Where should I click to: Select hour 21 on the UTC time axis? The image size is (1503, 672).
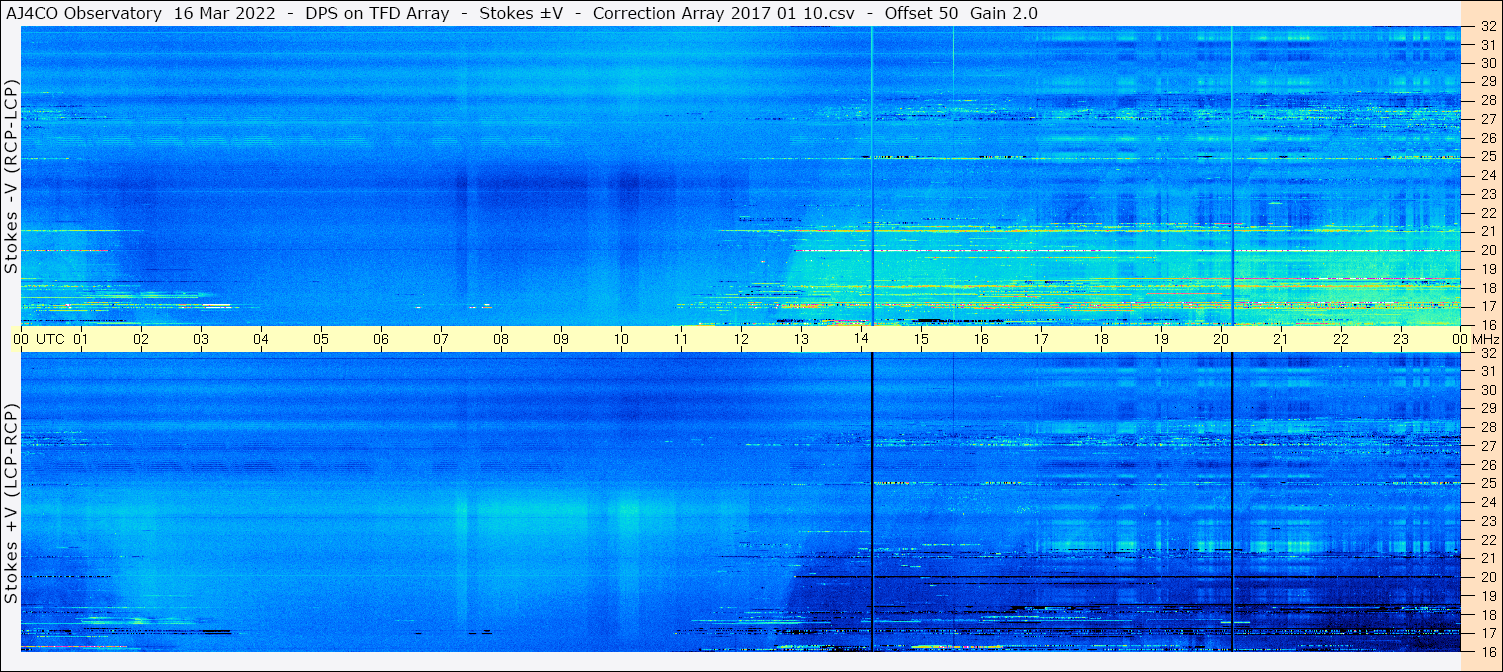[1281, 339]
